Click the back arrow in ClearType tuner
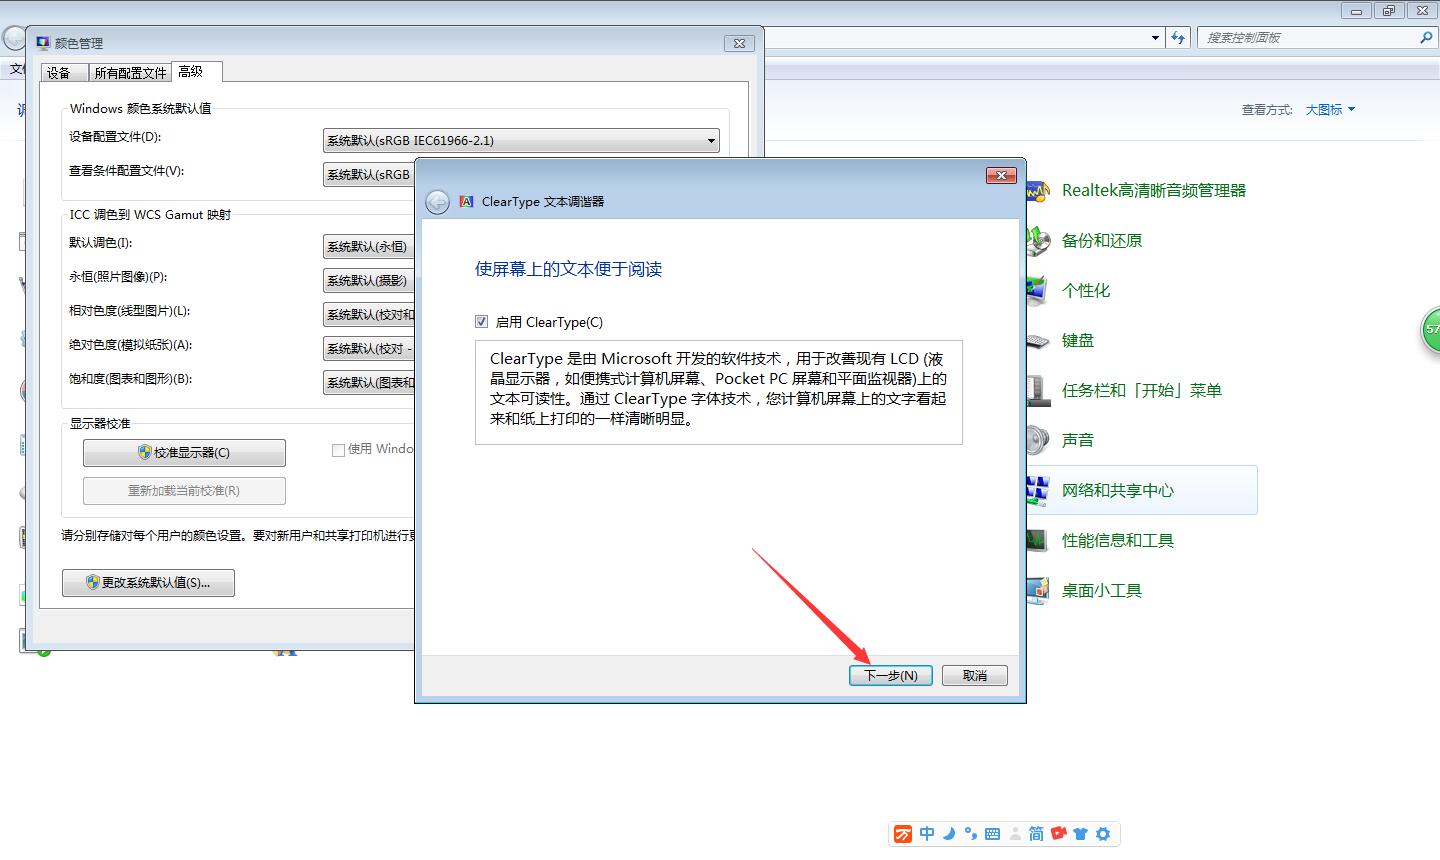The height and width of the screenshot is (860, 1440). 437,202
